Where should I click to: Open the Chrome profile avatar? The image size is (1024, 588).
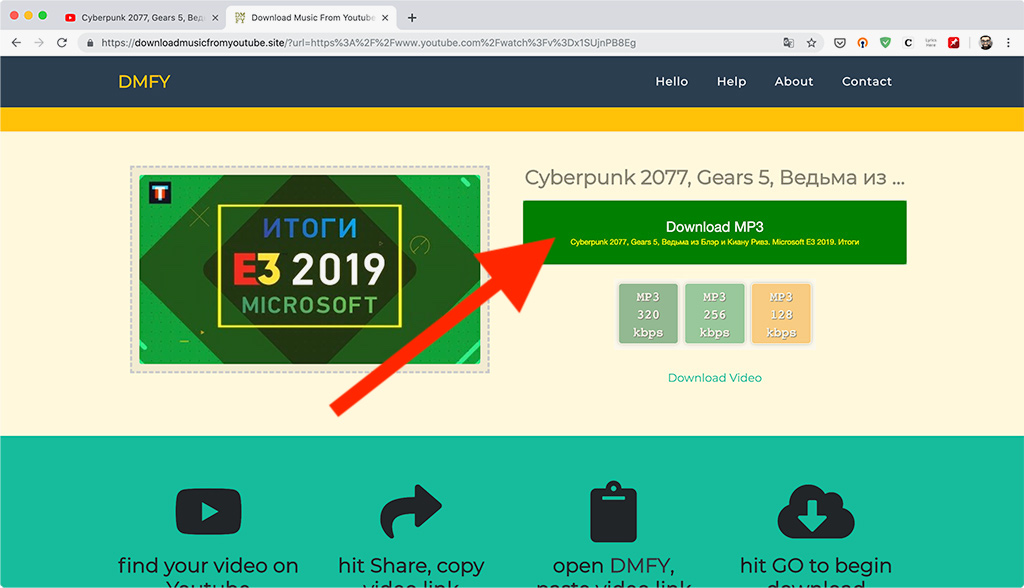click(x=985, y=43)
